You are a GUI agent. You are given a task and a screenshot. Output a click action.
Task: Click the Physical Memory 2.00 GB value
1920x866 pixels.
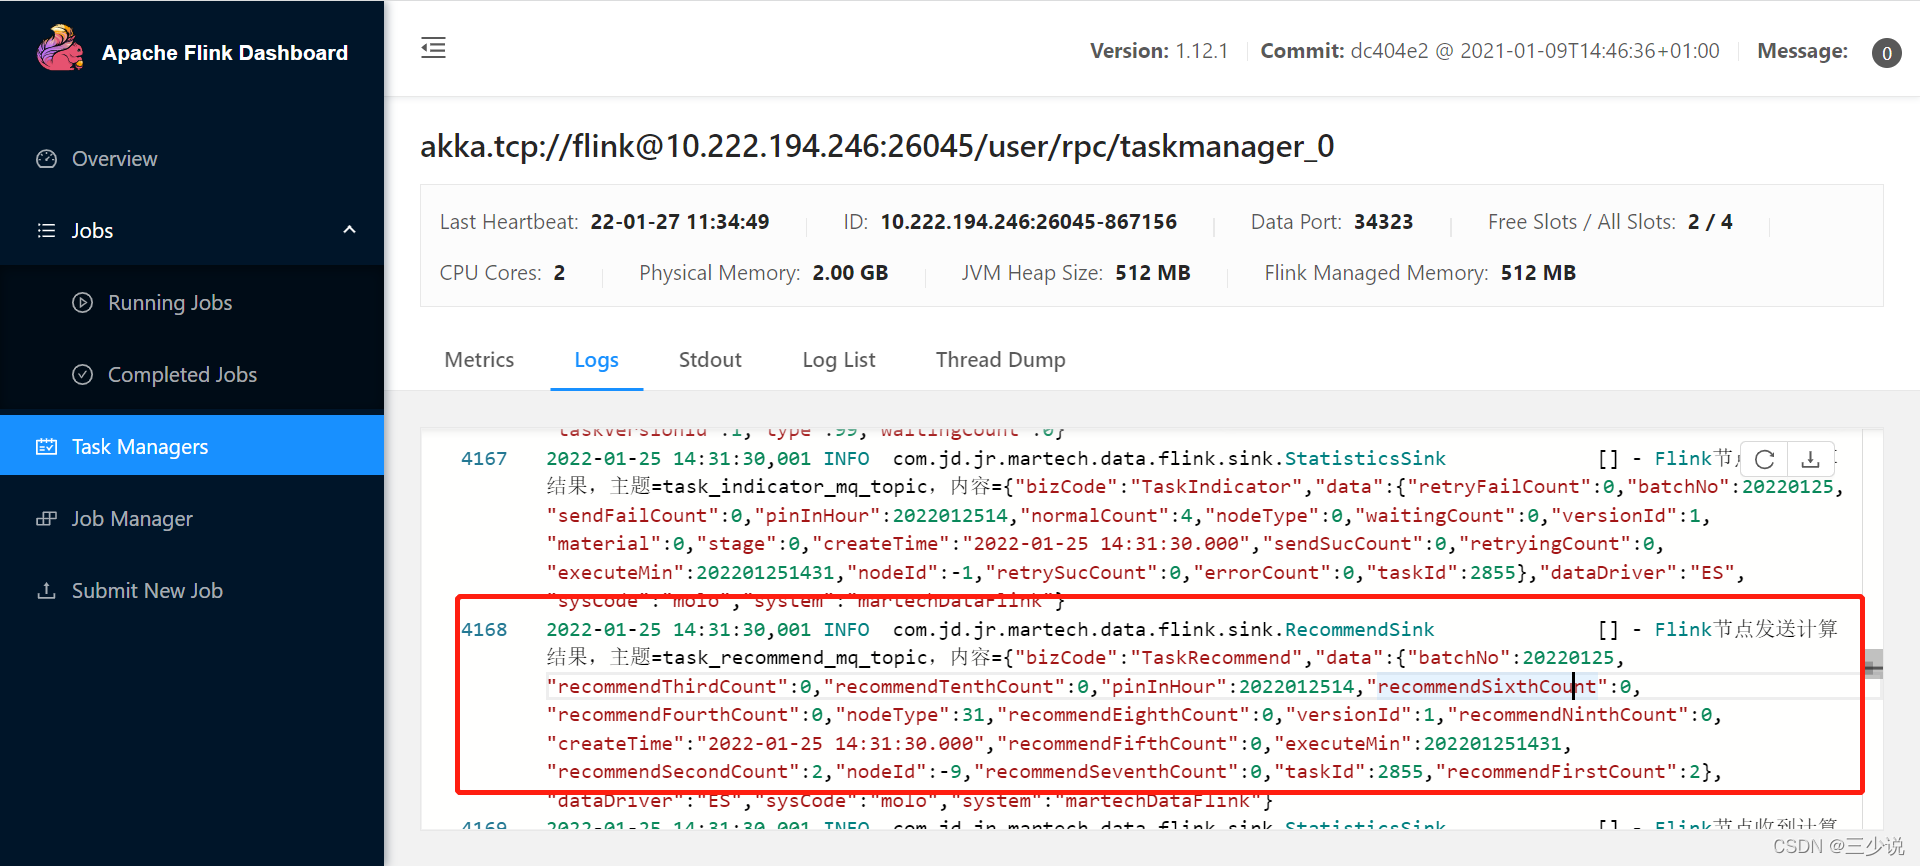click(850, 273)
